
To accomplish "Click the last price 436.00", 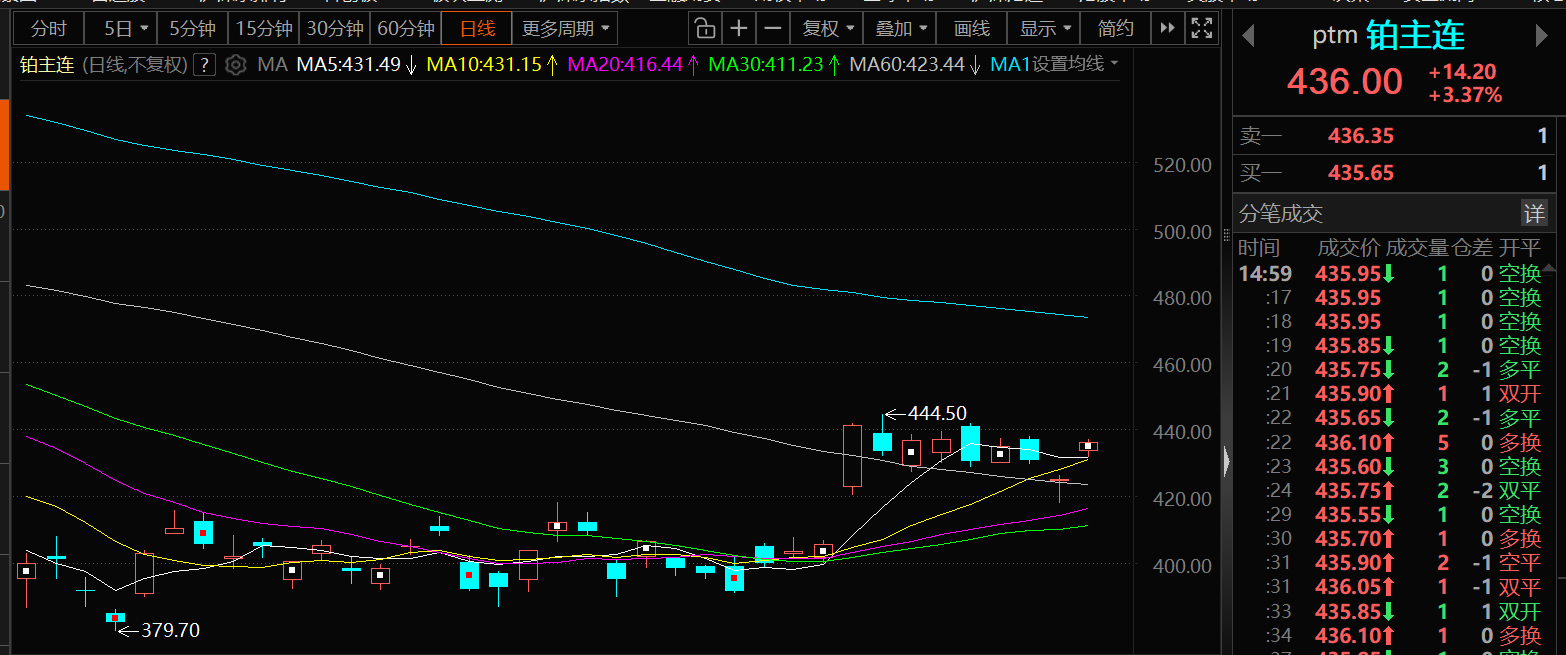I will coord(1344,81).
